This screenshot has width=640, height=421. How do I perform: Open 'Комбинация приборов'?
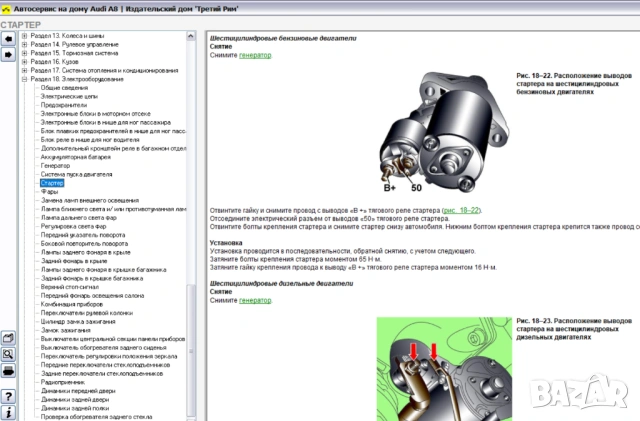pyautogui.click(x=72, y=304)
